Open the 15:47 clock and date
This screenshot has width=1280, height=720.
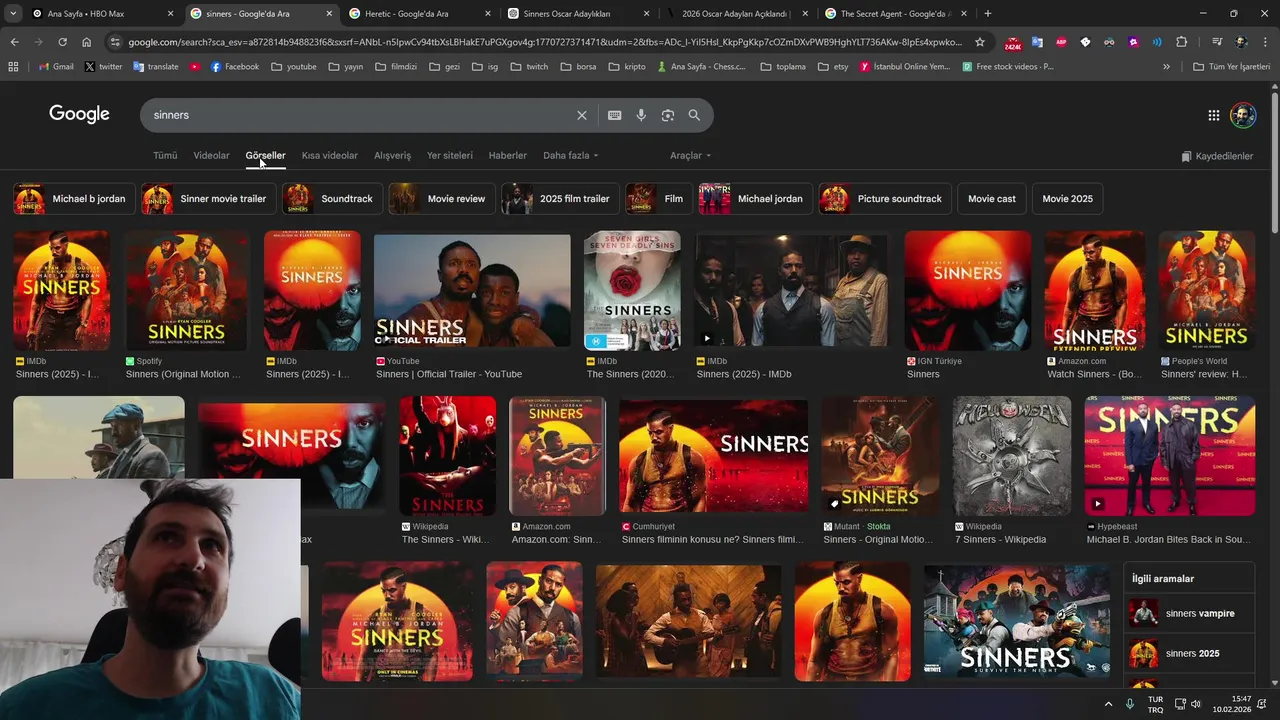coord(1233,704)
